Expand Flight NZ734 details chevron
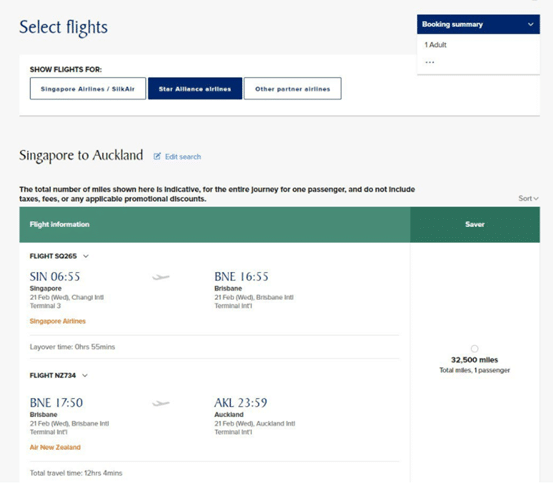This screenshot has width=553, height=485. click(x=85, y=375)
